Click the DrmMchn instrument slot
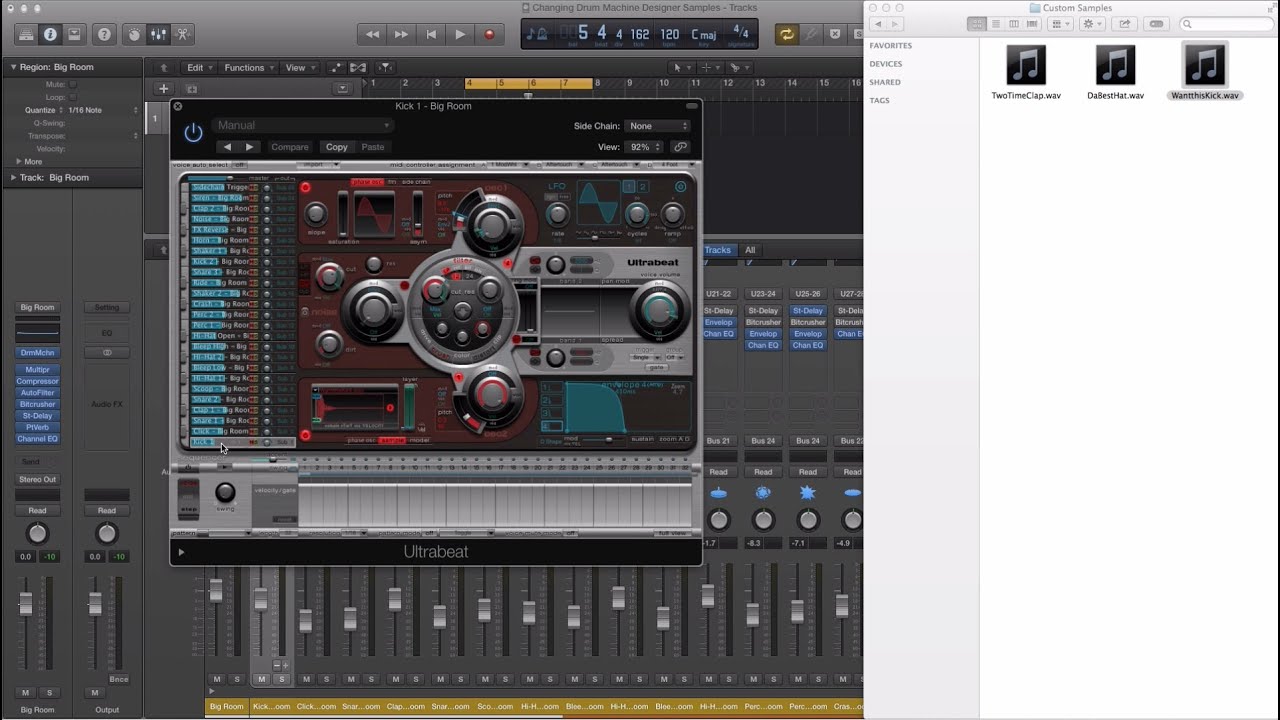The image size is (1280, 720). [x=37, y=353]
